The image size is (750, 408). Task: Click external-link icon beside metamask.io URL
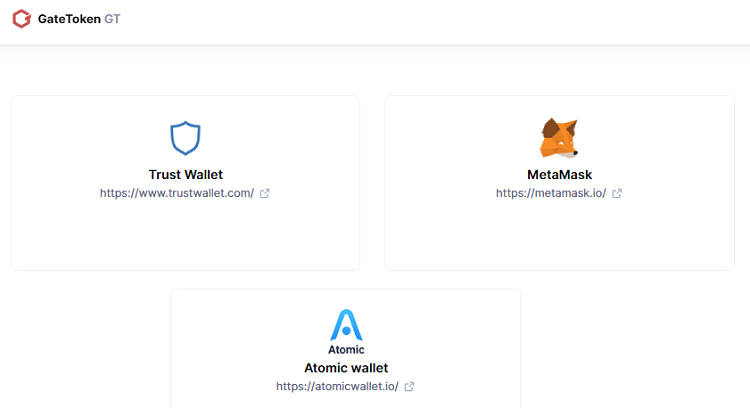pos(617,193)
